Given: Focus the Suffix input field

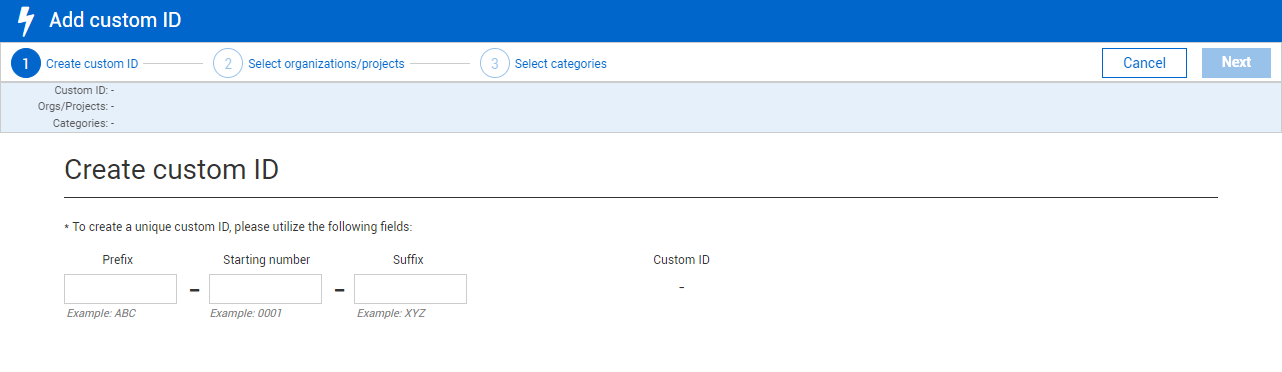Looking at the screenshot, I should coord(410,289).
